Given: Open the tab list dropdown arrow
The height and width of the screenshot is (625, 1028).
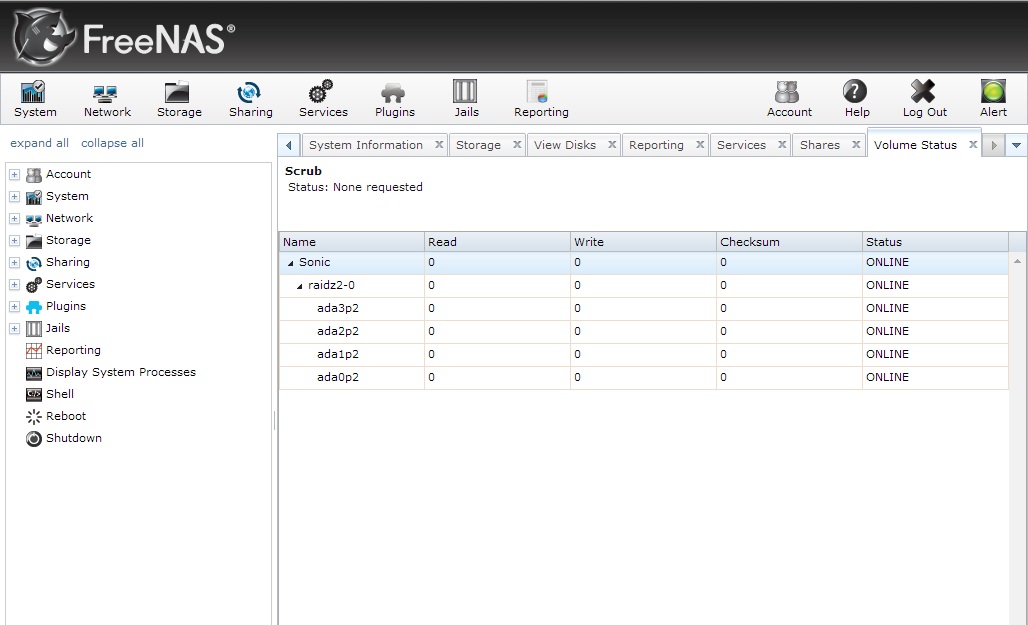Looking at the screenshot, I should [x=1016, y=145].
